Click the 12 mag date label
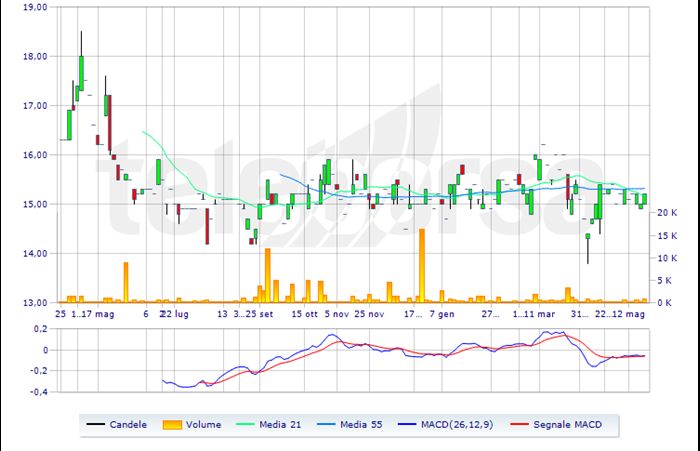Screen dimensions: 700x451 click(629, 314)
